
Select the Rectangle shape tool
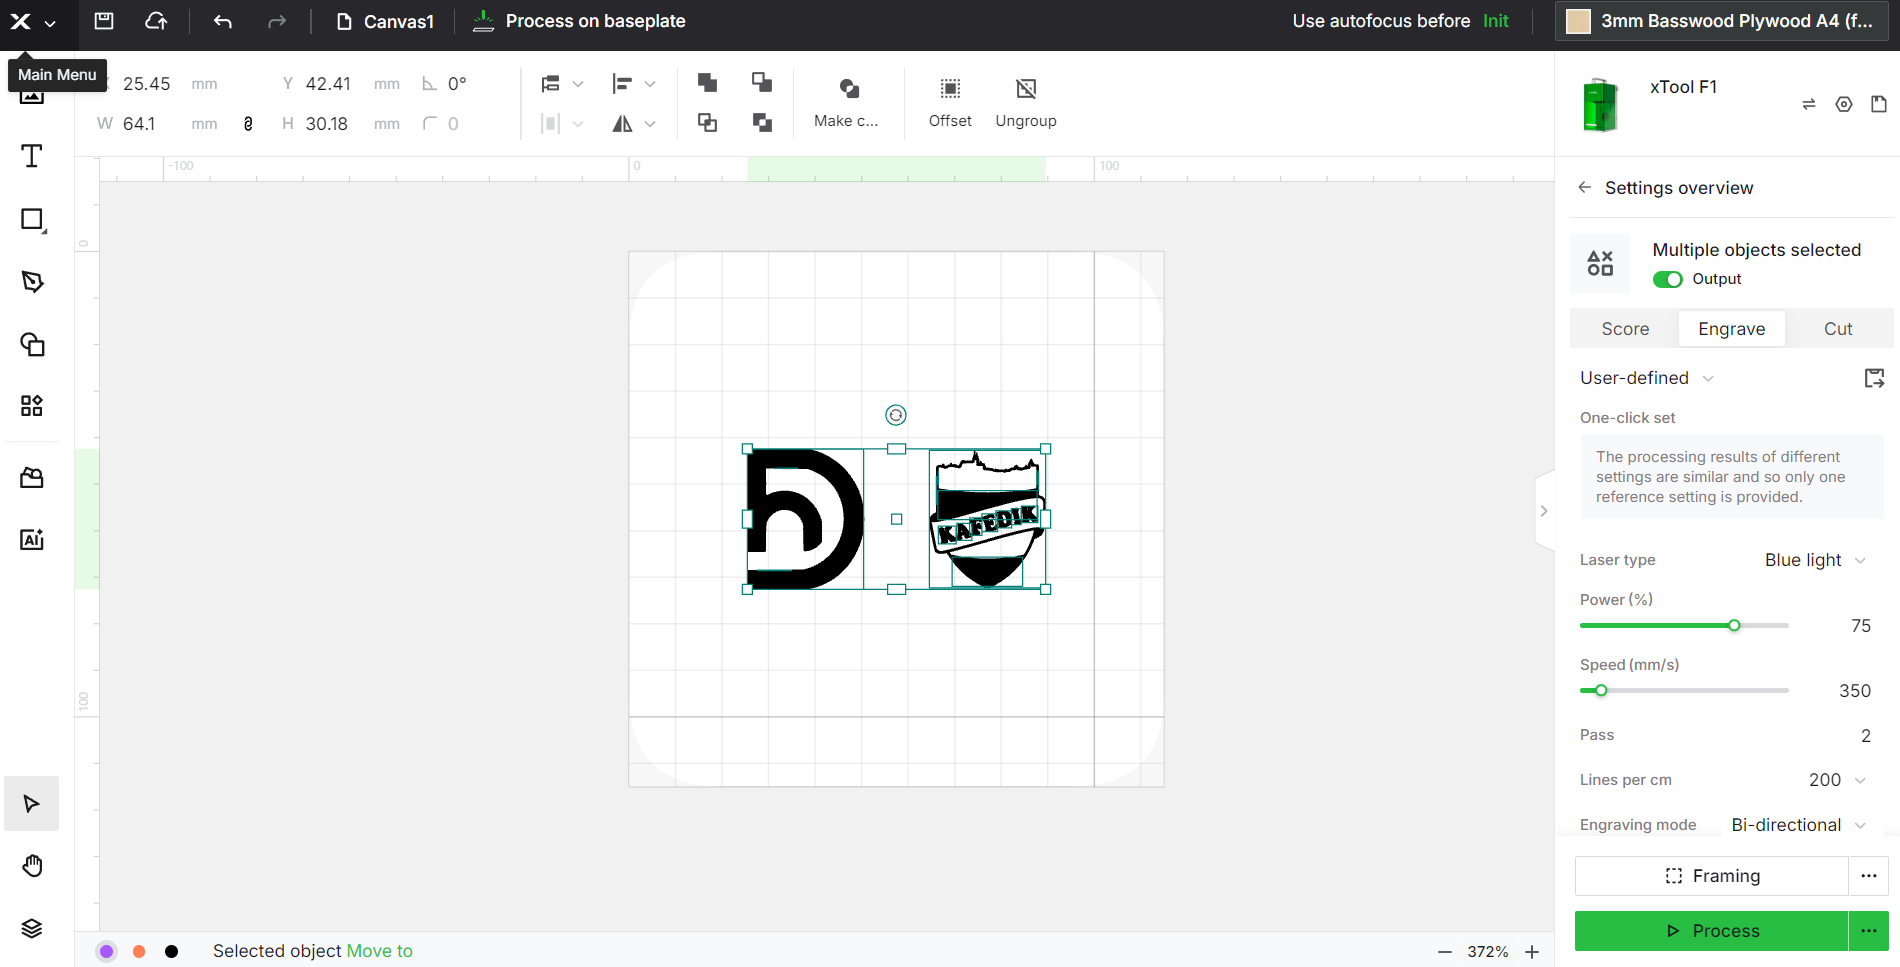pos(32,220)
